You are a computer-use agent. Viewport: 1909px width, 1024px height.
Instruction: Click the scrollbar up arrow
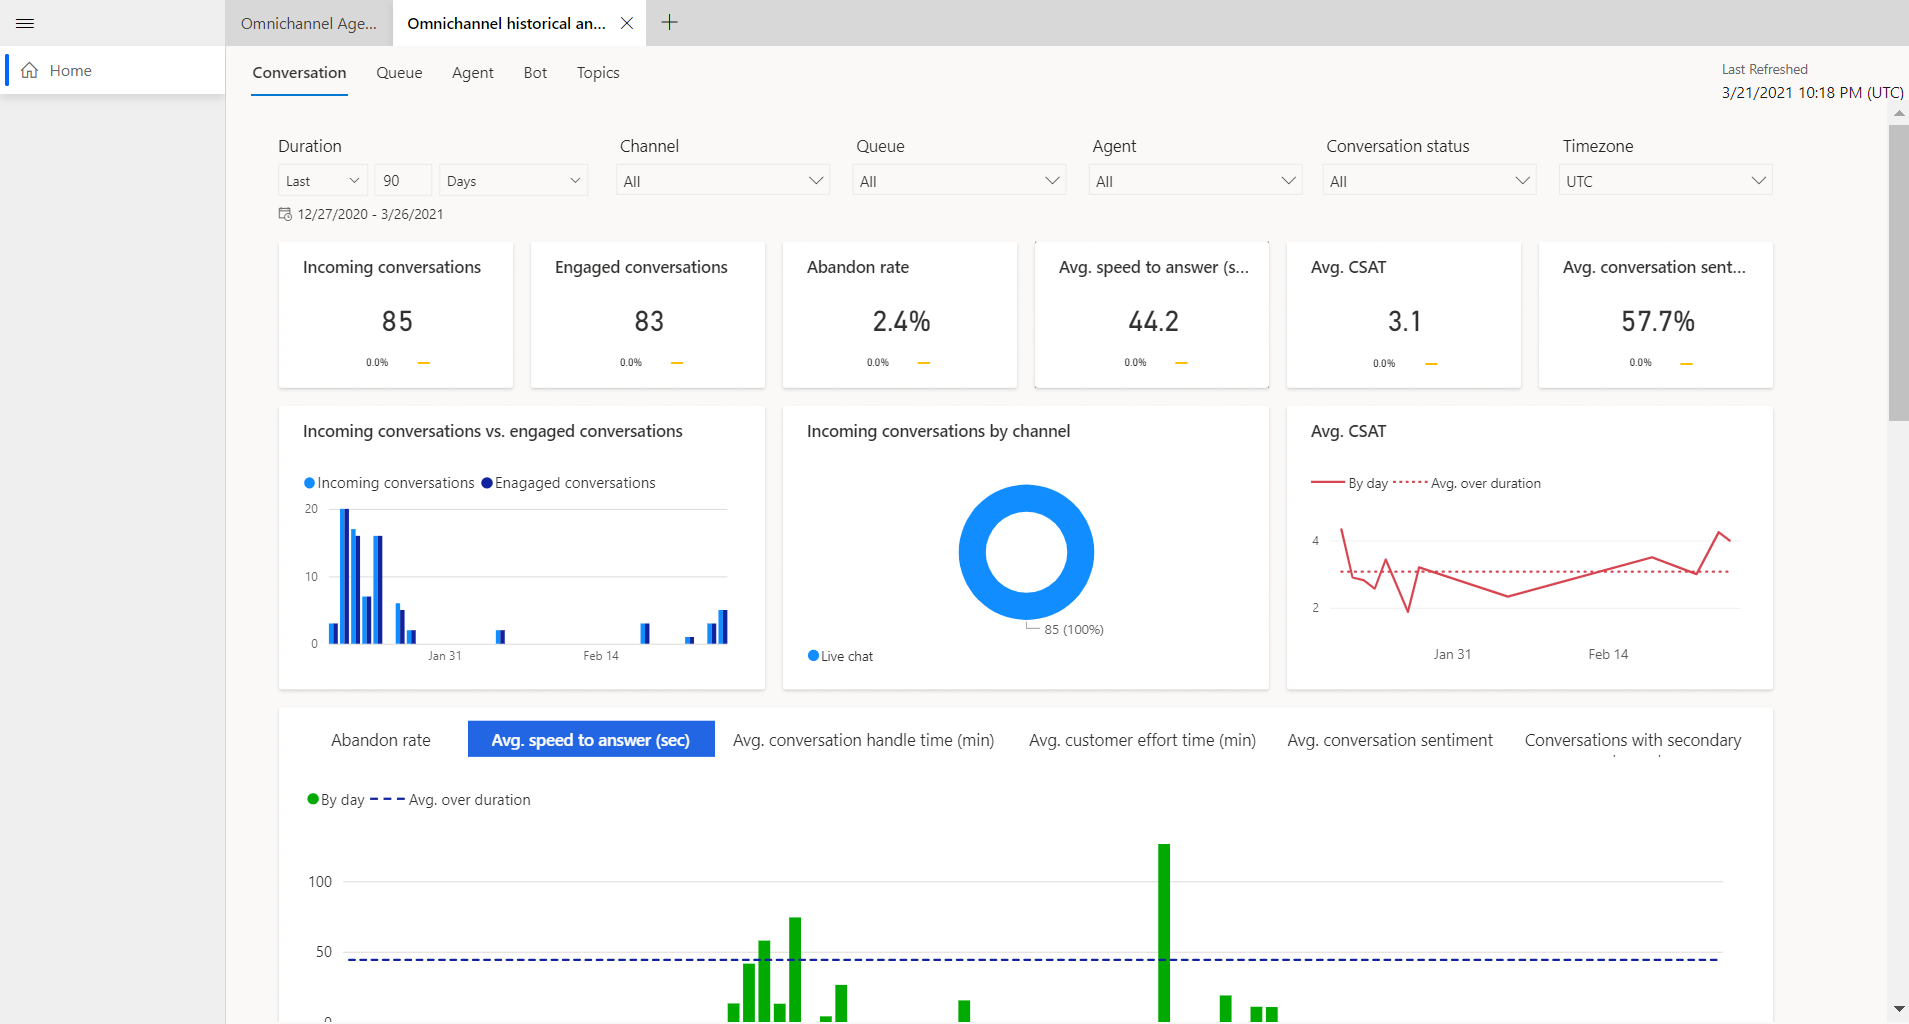1898,113
